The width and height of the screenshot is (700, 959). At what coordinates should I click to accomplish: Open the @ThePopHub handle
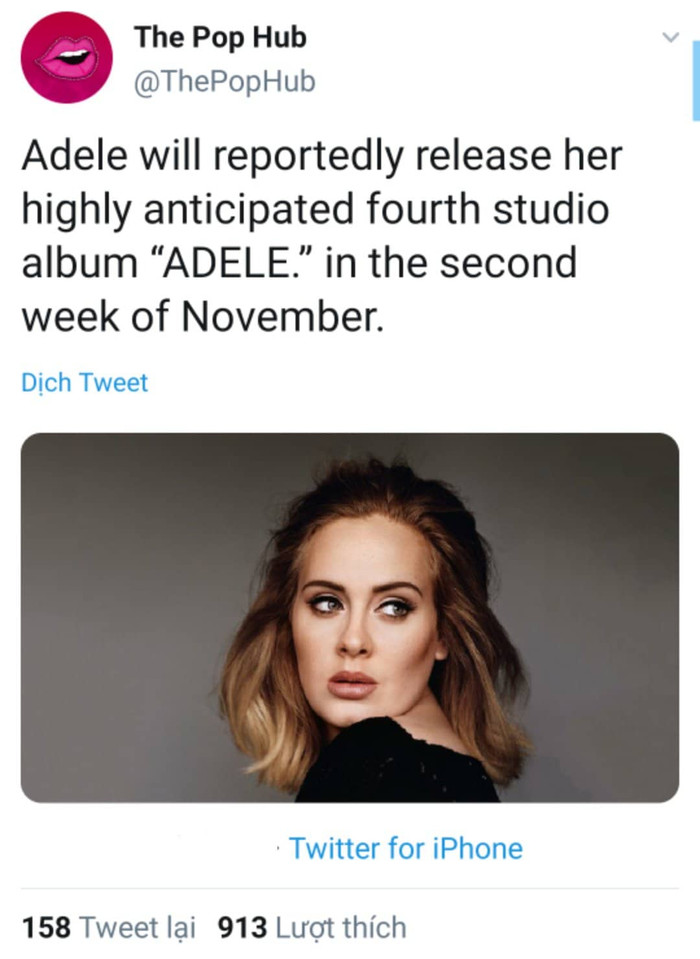click(x=224, y=81)
